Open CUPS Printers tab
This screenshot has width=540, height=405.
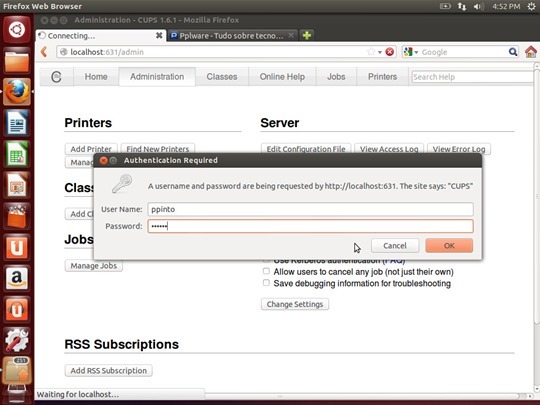point(383,76)
